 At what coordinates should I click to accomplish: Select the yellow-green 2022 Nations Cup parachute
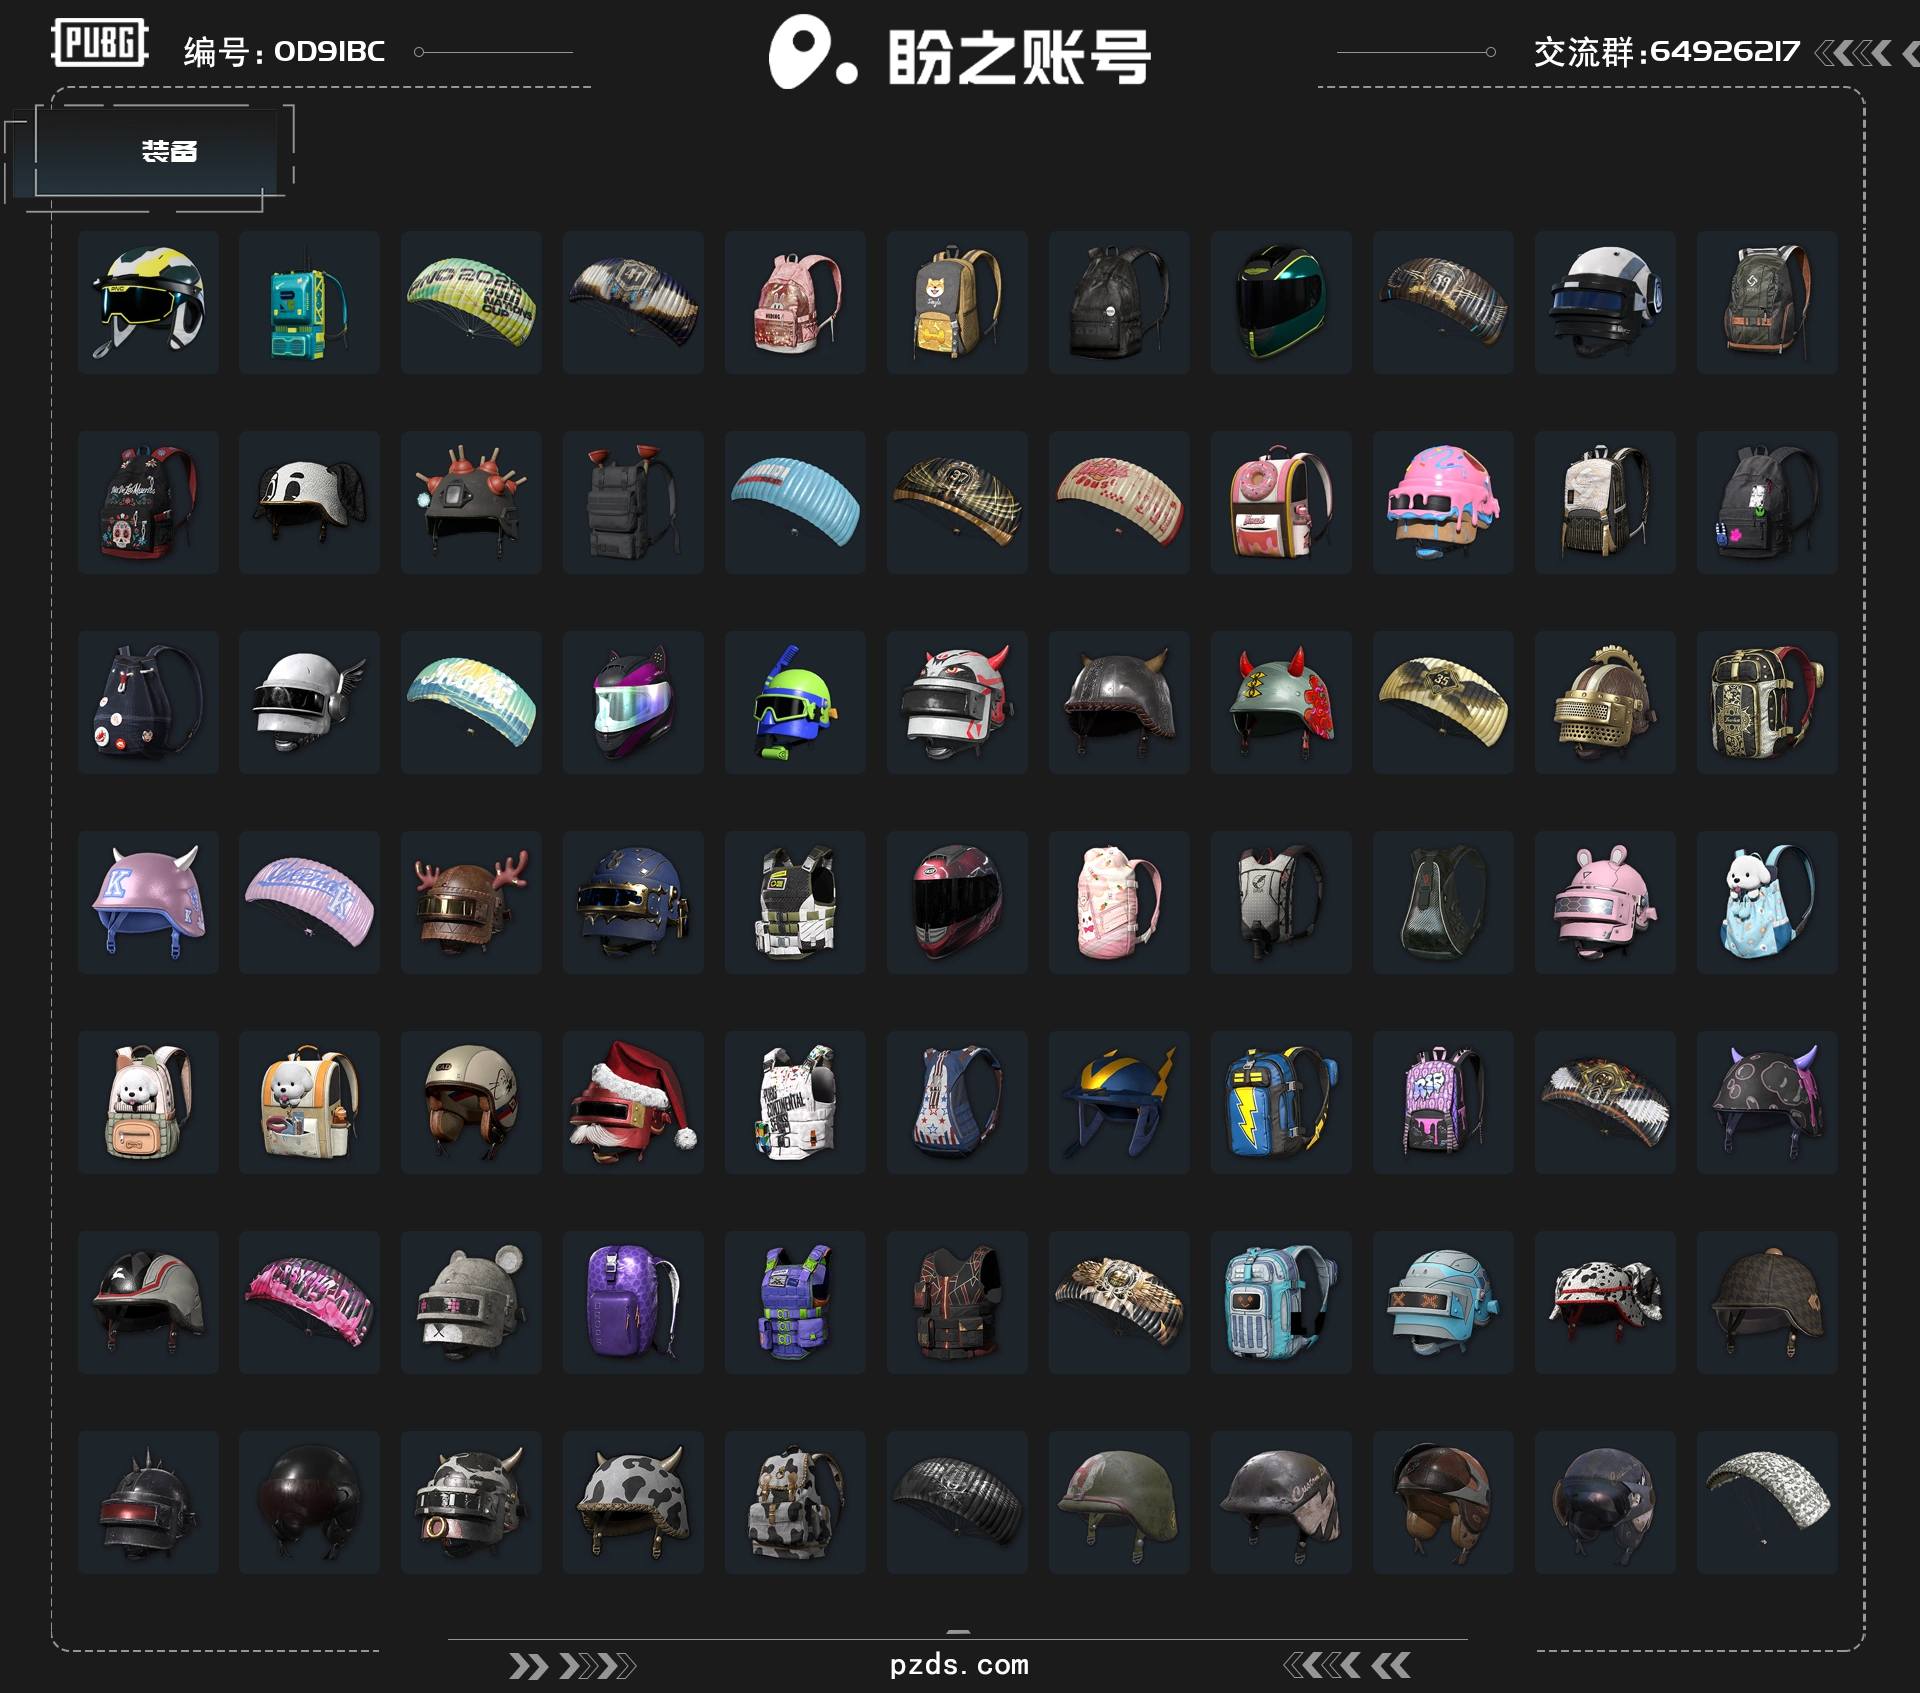(x=471, y=302)
